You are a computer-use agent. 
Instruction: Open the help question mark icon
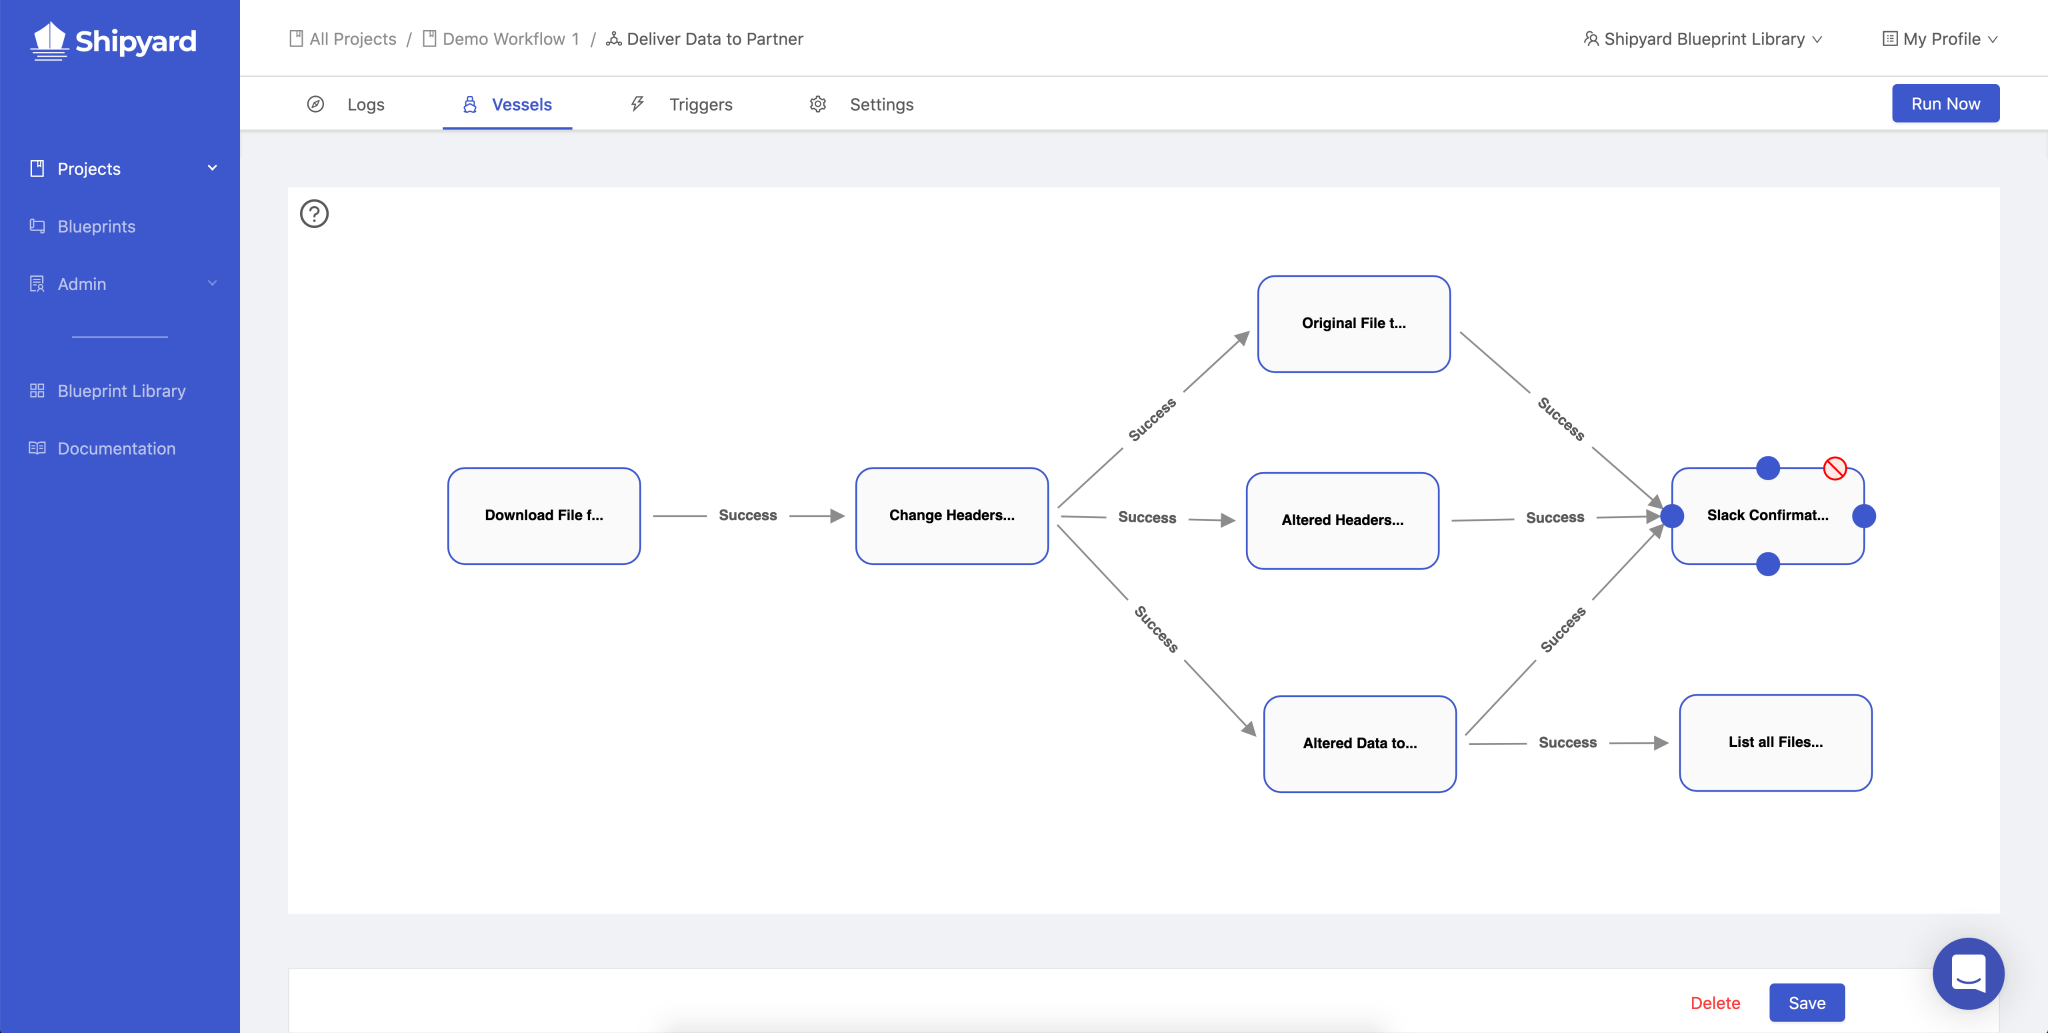(x=314, y=214)
